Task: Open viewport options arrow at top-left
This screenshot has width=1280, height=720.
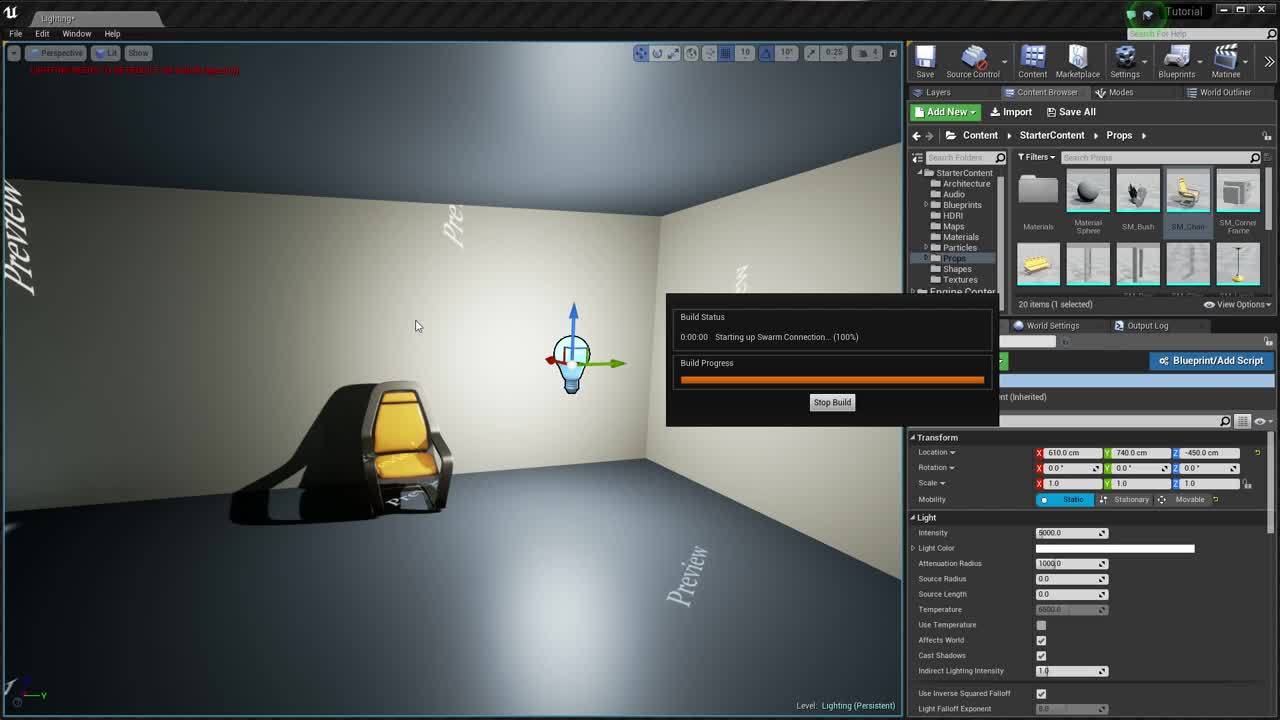Action: click(14, 53)
